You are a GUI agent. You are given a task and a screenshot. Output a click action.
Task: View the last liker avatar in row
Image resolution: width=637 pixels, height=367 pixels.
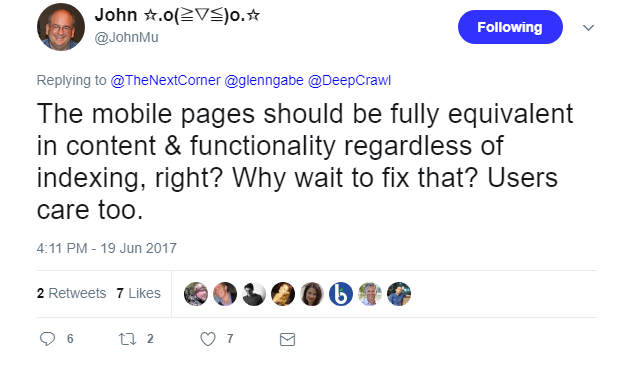point(399,294)
